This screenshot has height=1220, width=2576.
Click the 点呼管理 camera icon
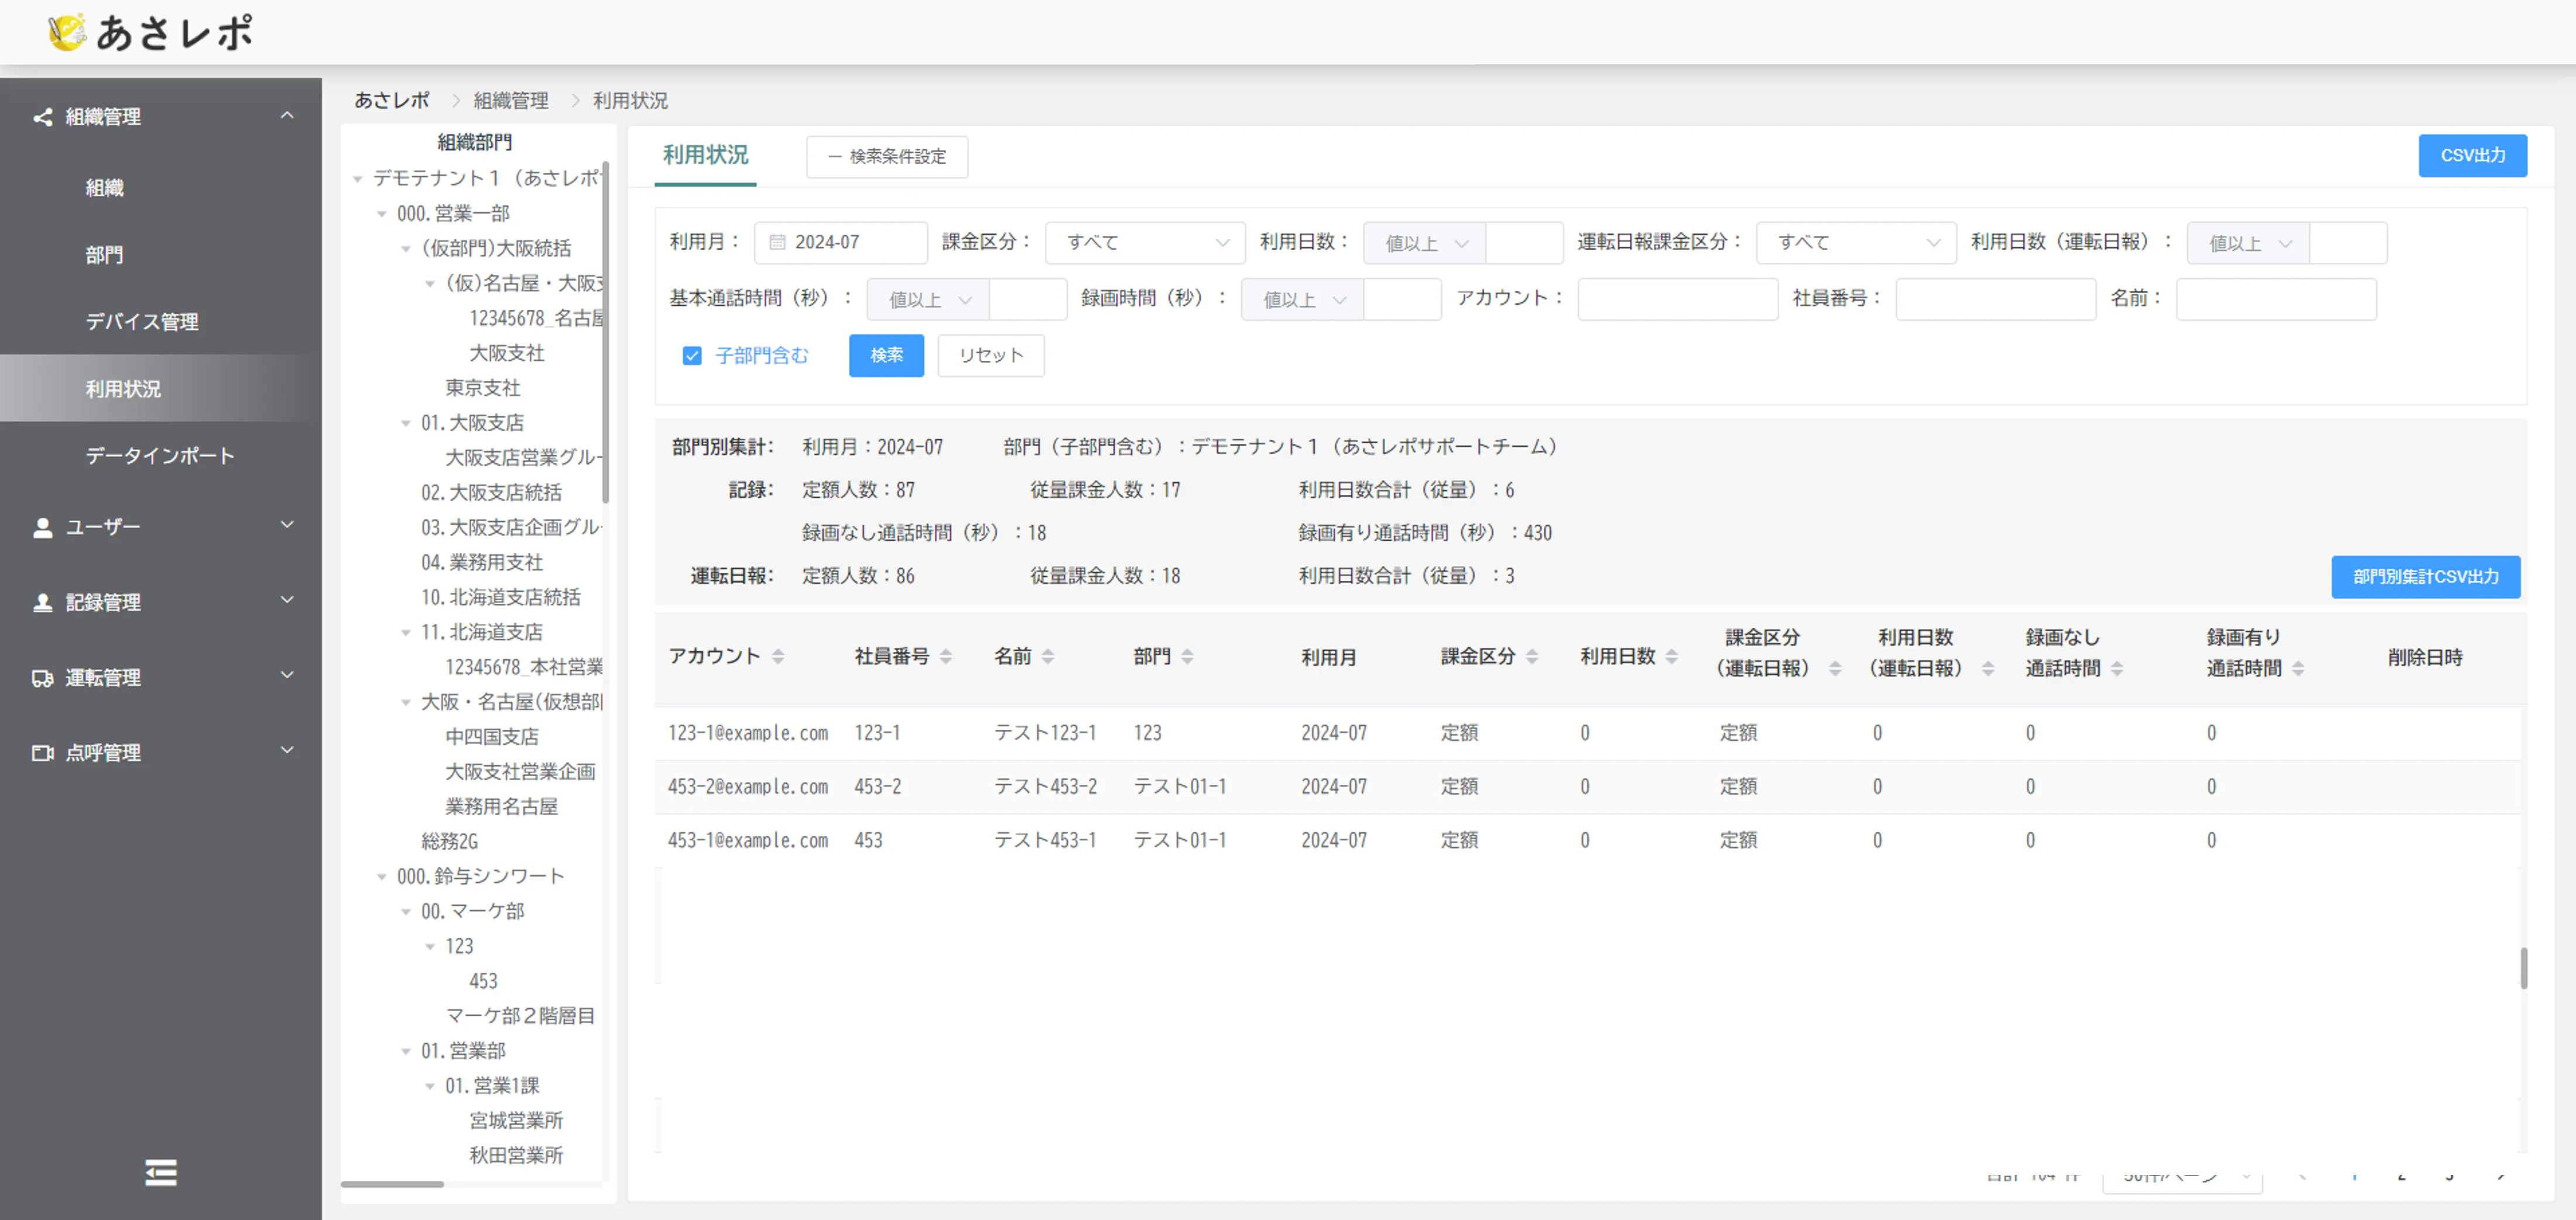tap(42, 752)
